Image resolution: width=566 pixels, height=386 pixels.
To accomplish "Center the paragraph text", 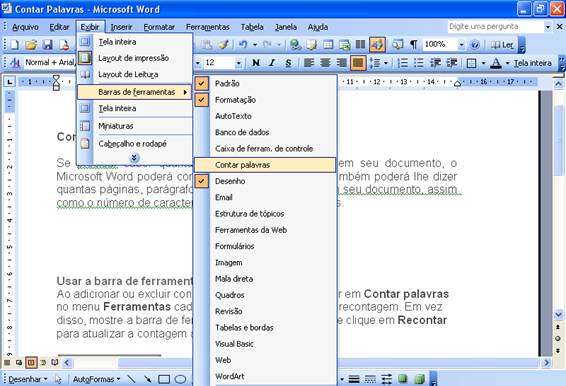I will (325, 63).
